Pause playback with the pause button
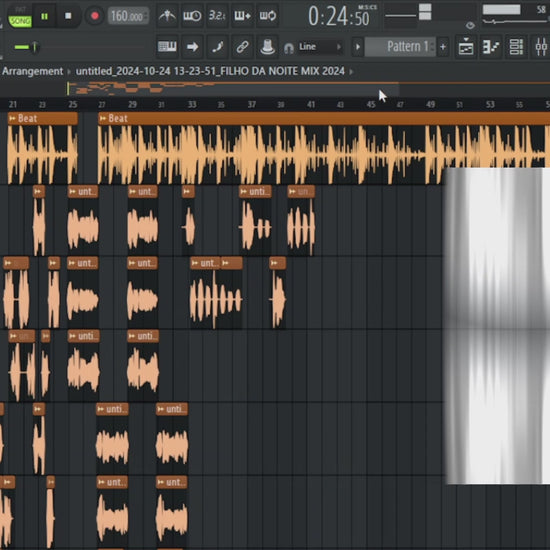Image resolution: width=550 pixels, height=550 pixels. point(45,16)
